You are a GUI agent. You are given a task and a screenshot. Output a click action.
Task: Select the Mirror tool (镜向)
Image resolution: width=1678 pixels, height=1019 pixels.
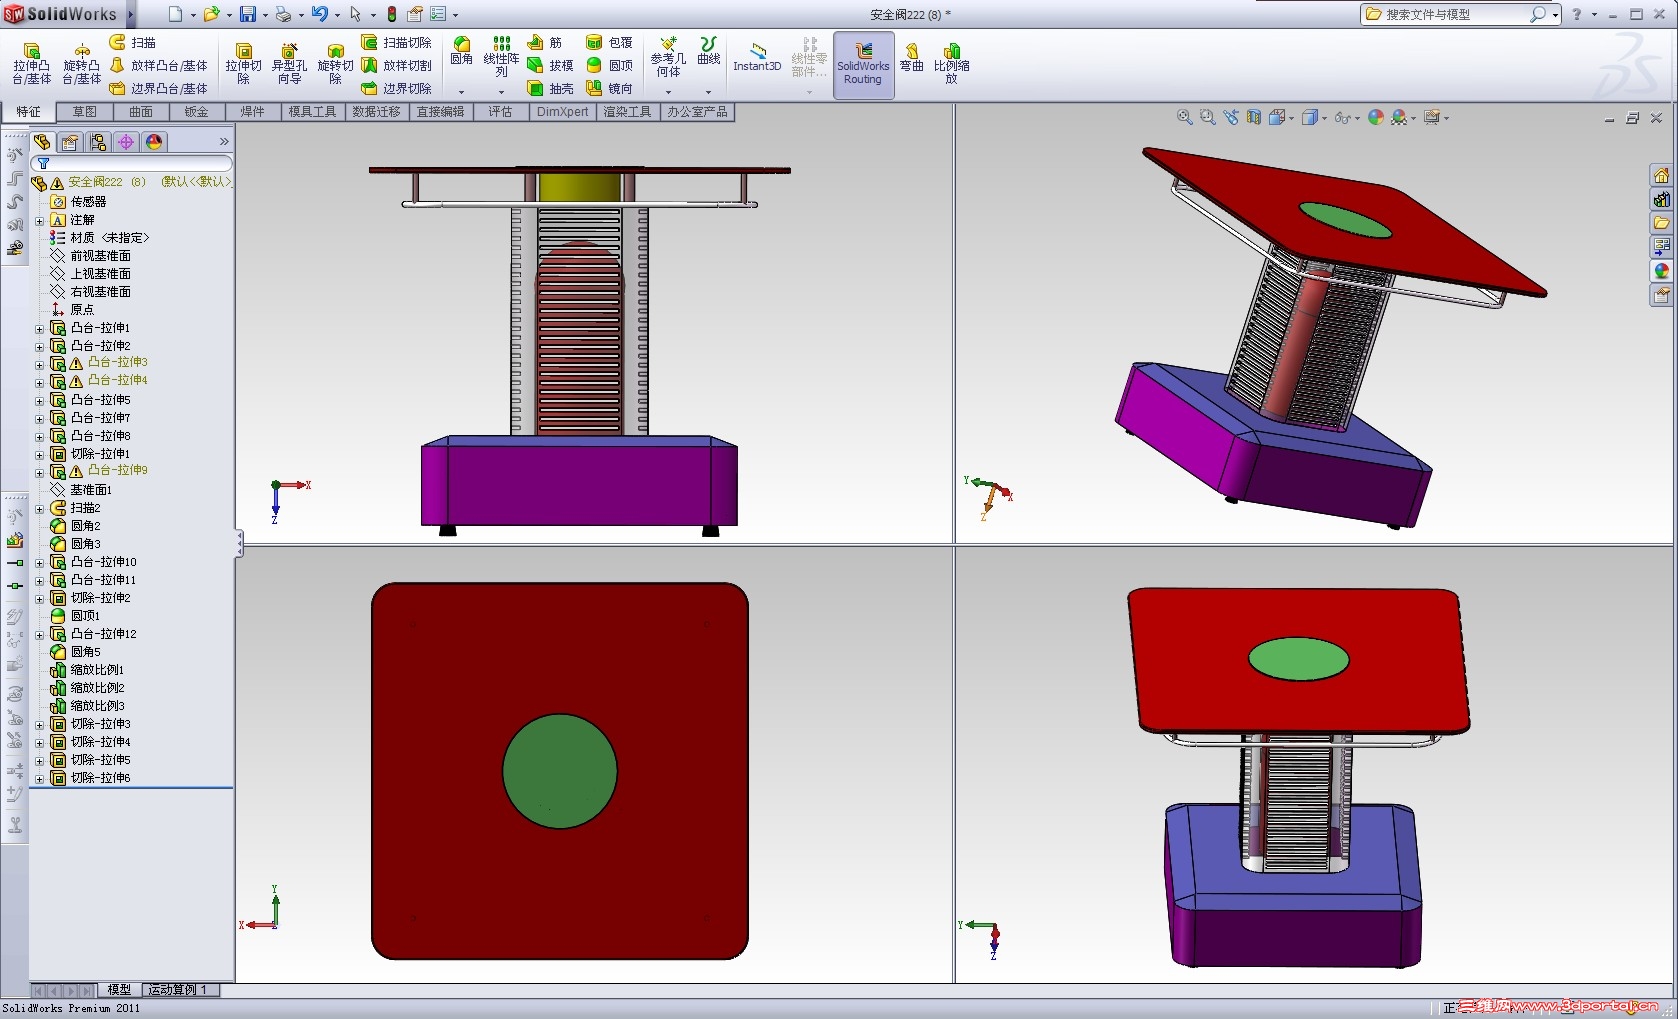coord(610,88)
